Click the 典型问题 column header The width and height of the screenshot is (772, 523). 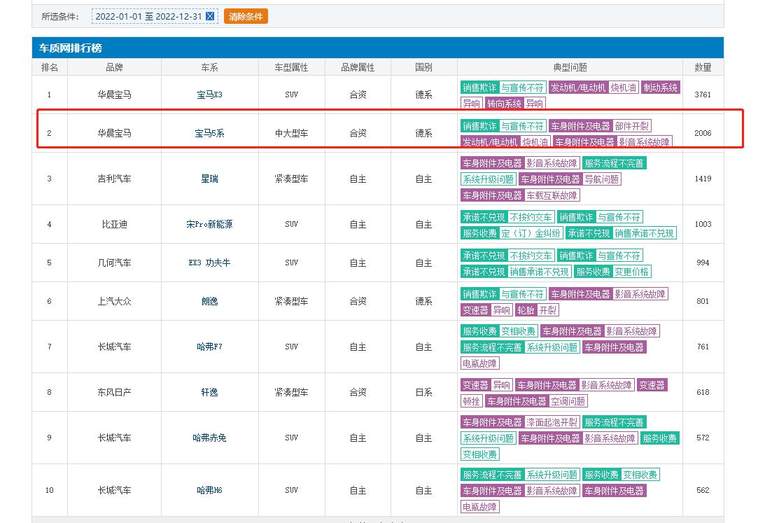point(570,67)
